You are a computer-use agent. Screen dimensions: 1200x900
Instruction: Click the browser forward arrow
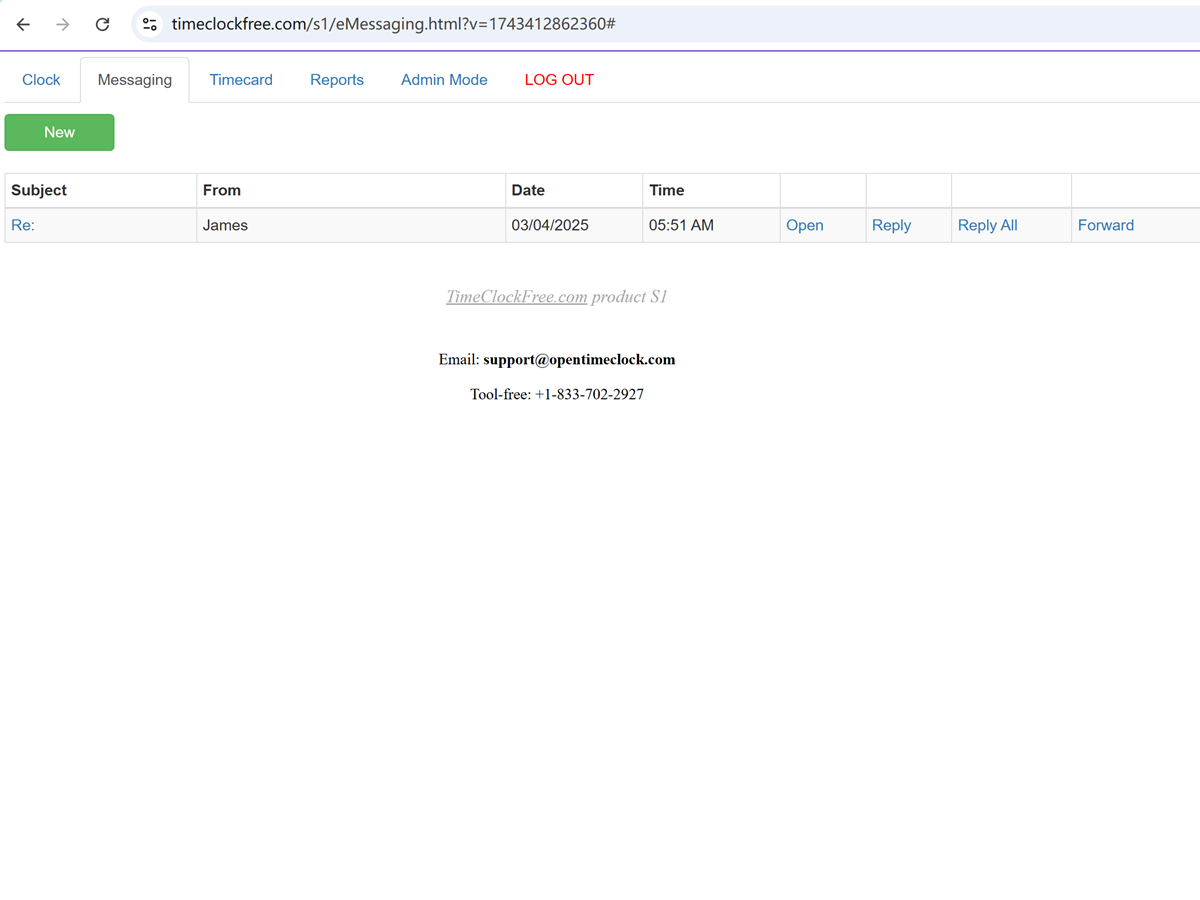tap(63, 24)
